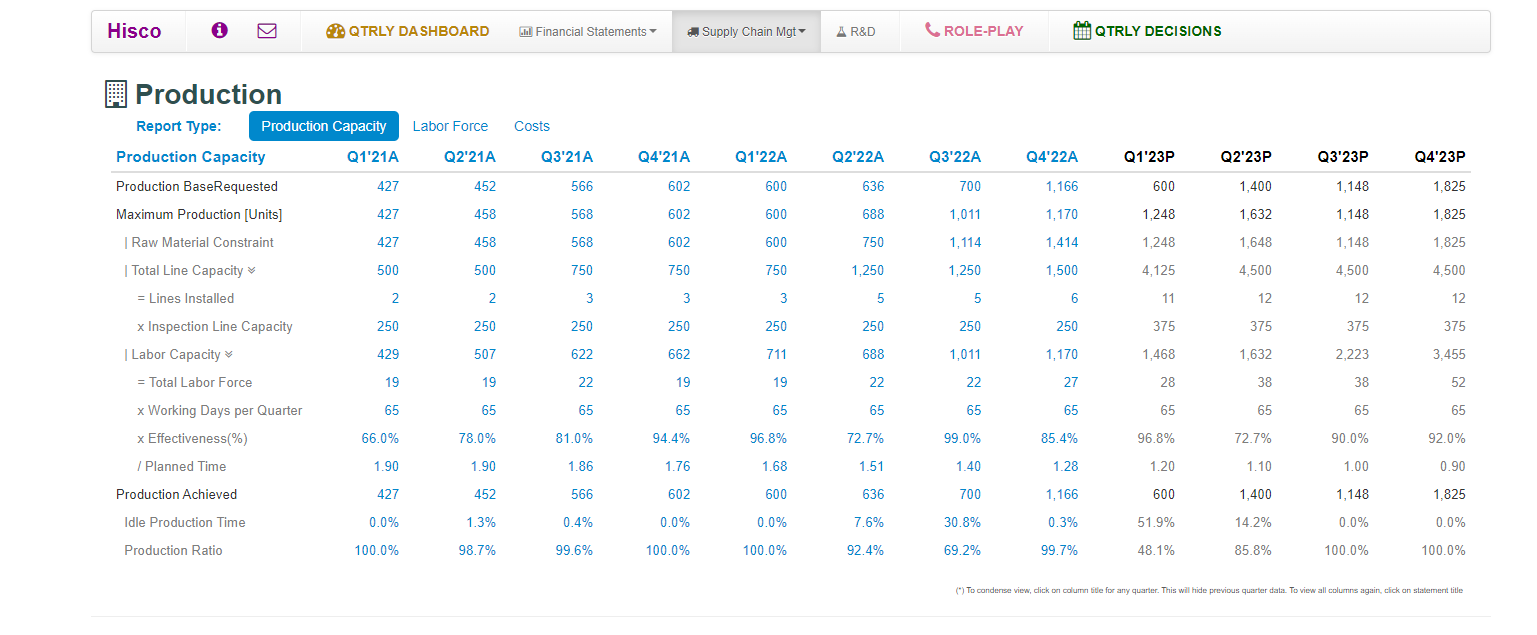The width and height of the screenshot is (1537, 635).
Task: Open QTRLY DECISIONS calendar link
Action: 1147,31
